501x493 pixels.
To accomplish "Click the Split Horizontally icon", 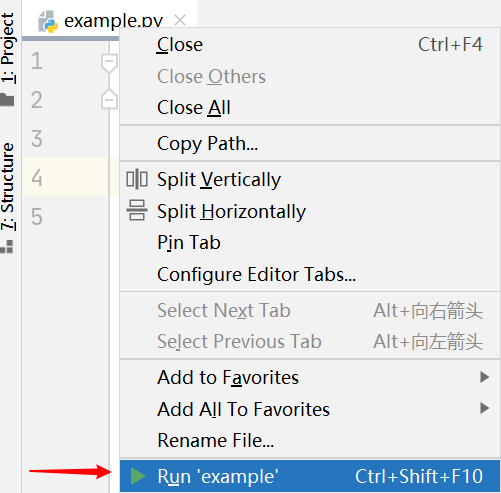I will [137, 211].
